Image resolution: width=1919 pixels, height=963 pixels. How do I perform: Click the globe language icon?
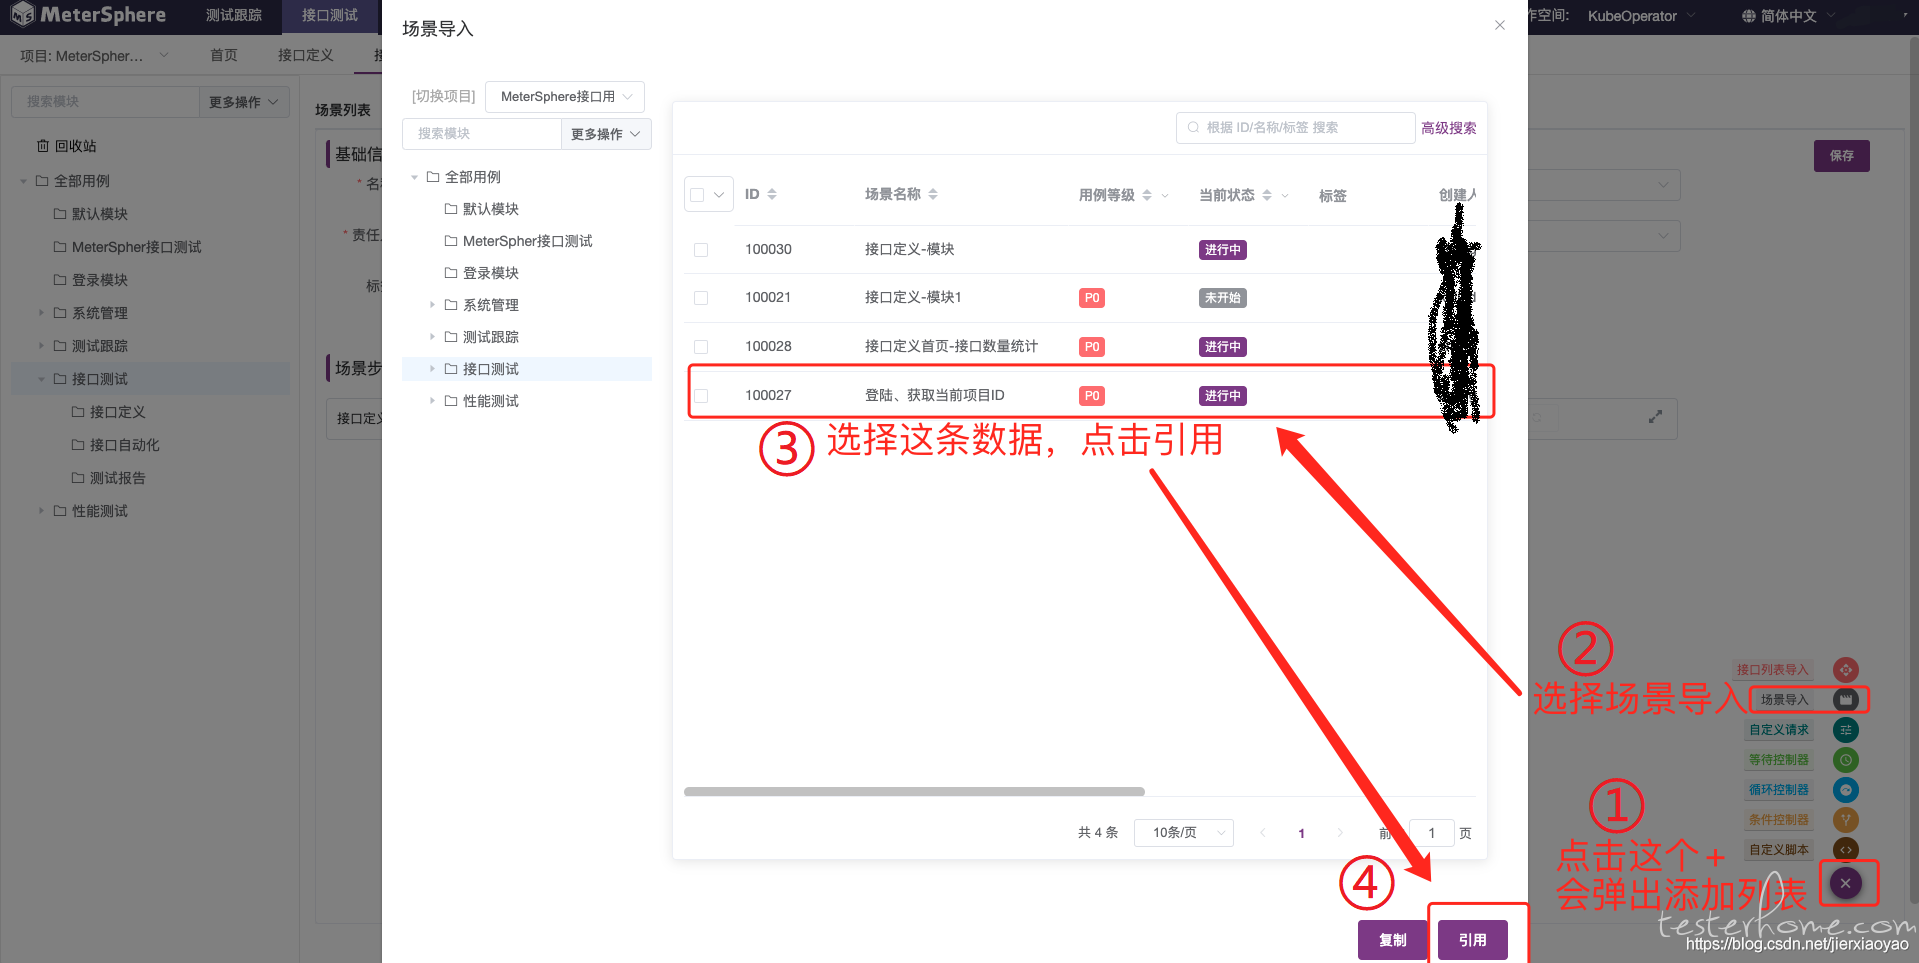click(x=1748, y=16)
